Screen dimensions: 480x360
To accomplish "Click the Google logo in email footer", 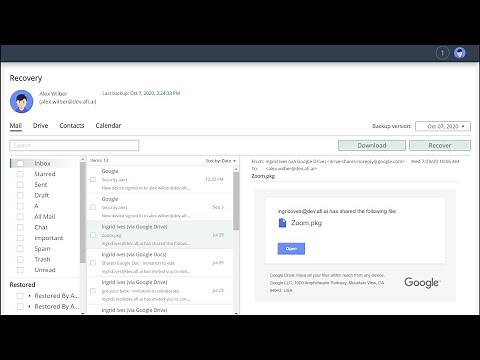I will (x=422, y=283).
